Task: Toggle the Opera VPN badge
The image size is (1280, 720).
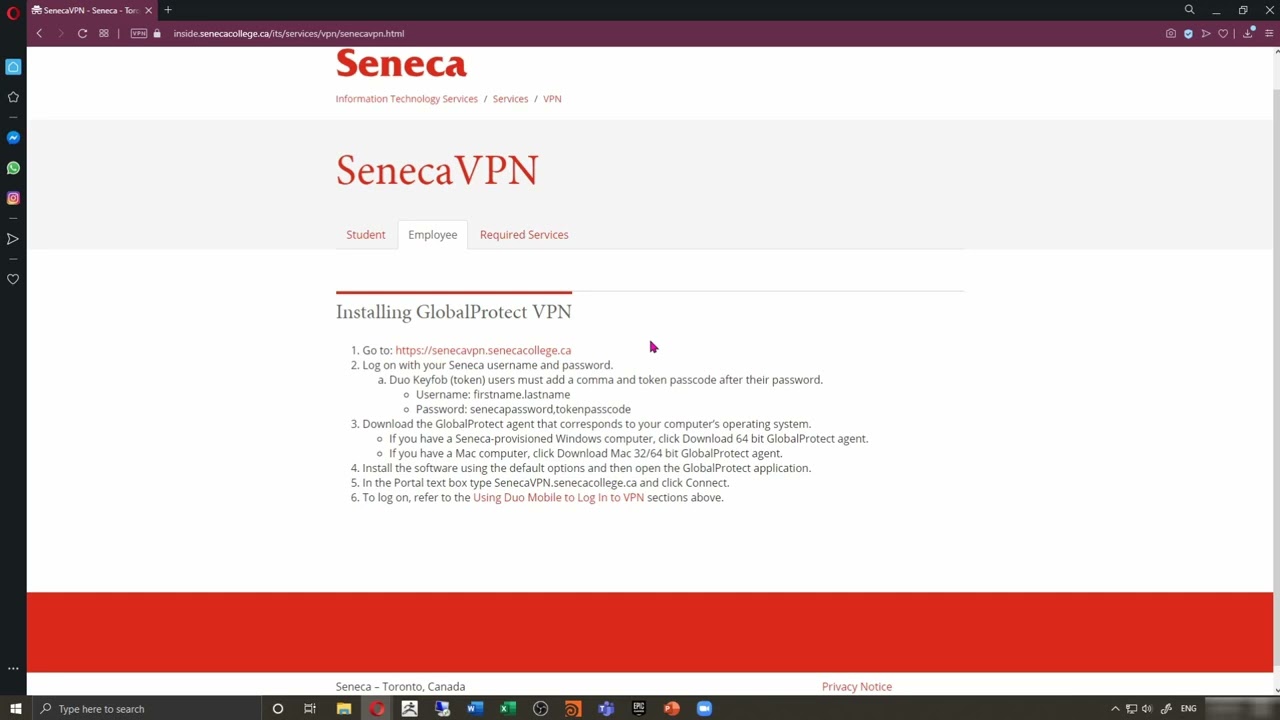Action: click(x=139, y=33)
